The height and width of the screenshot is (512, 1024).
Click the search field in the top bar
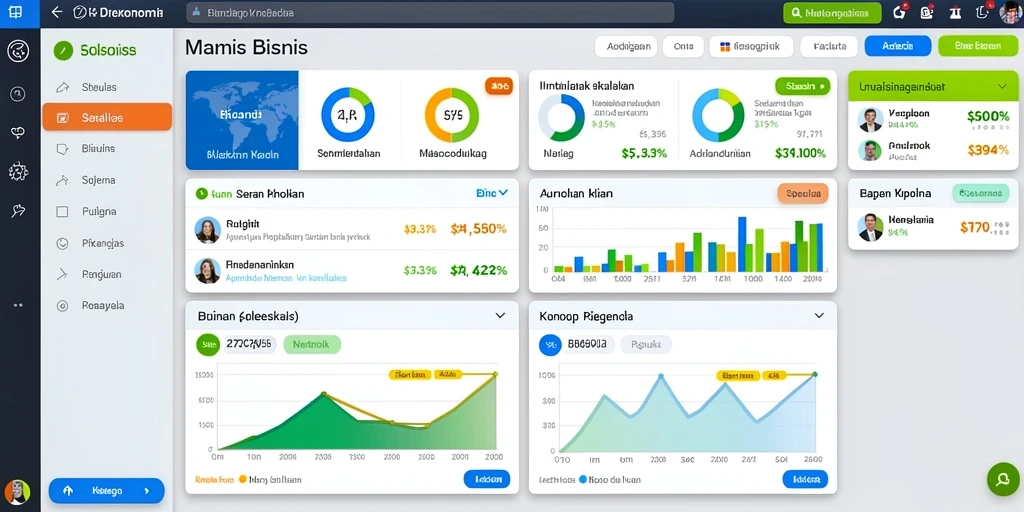click(430, 12)
